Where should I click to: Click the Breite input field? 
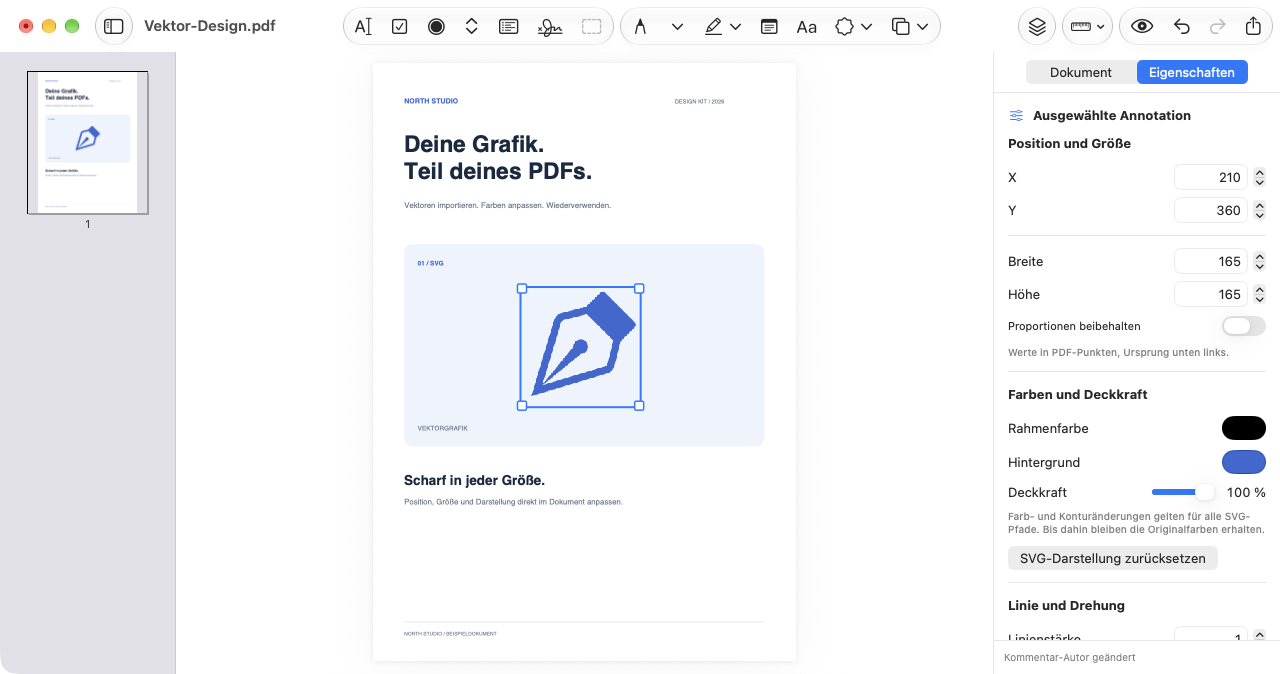point(1210,261)
